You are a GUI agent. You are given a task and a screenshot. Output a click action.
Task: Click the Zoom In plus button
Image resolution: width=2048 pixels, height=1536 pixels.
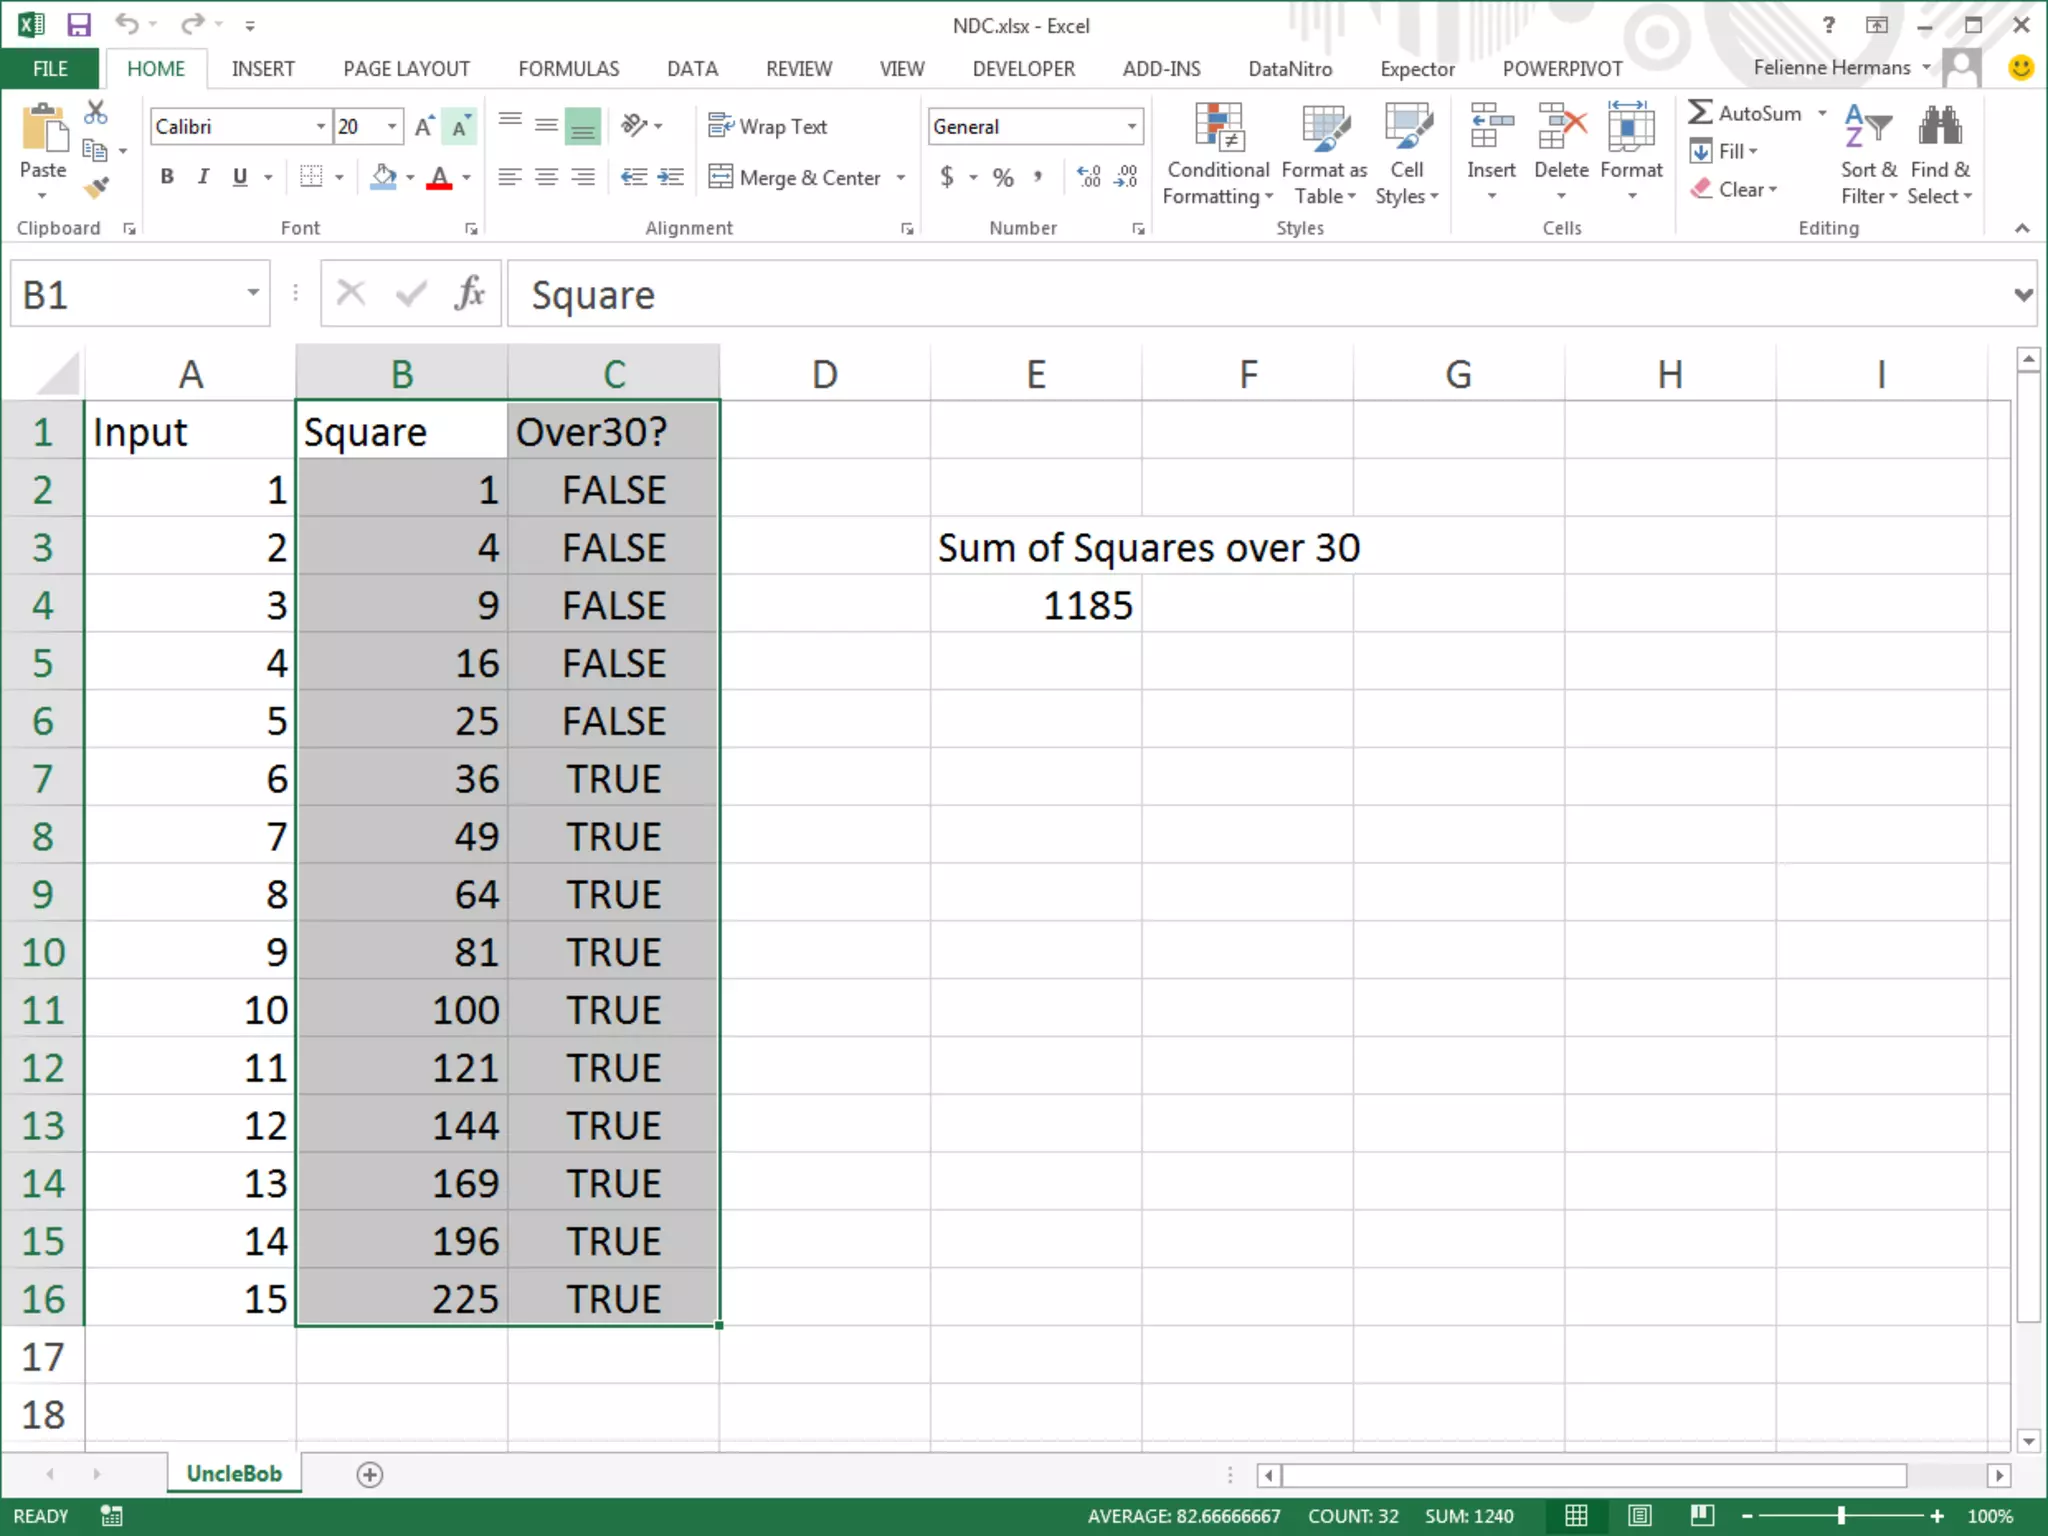point(1937,1516)
